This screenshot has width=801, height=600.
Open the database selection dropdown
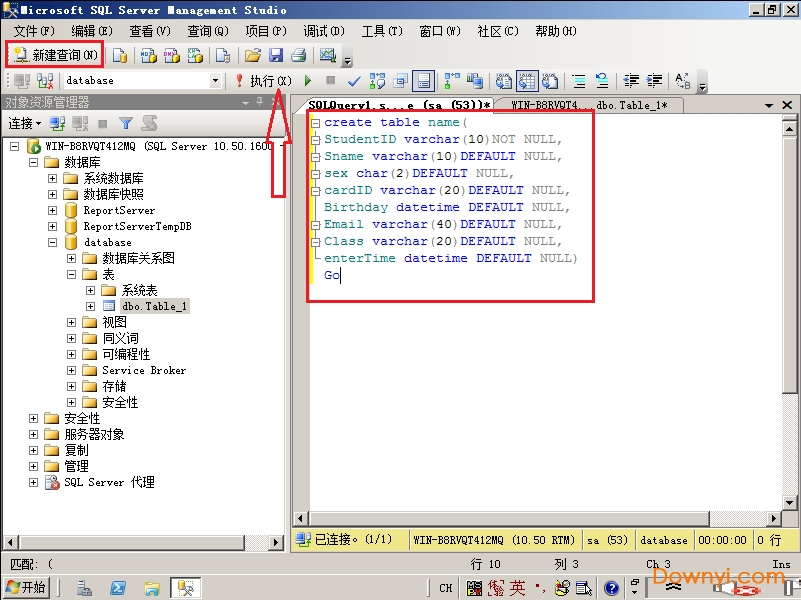pyautogui.click(x=215, y=81)
